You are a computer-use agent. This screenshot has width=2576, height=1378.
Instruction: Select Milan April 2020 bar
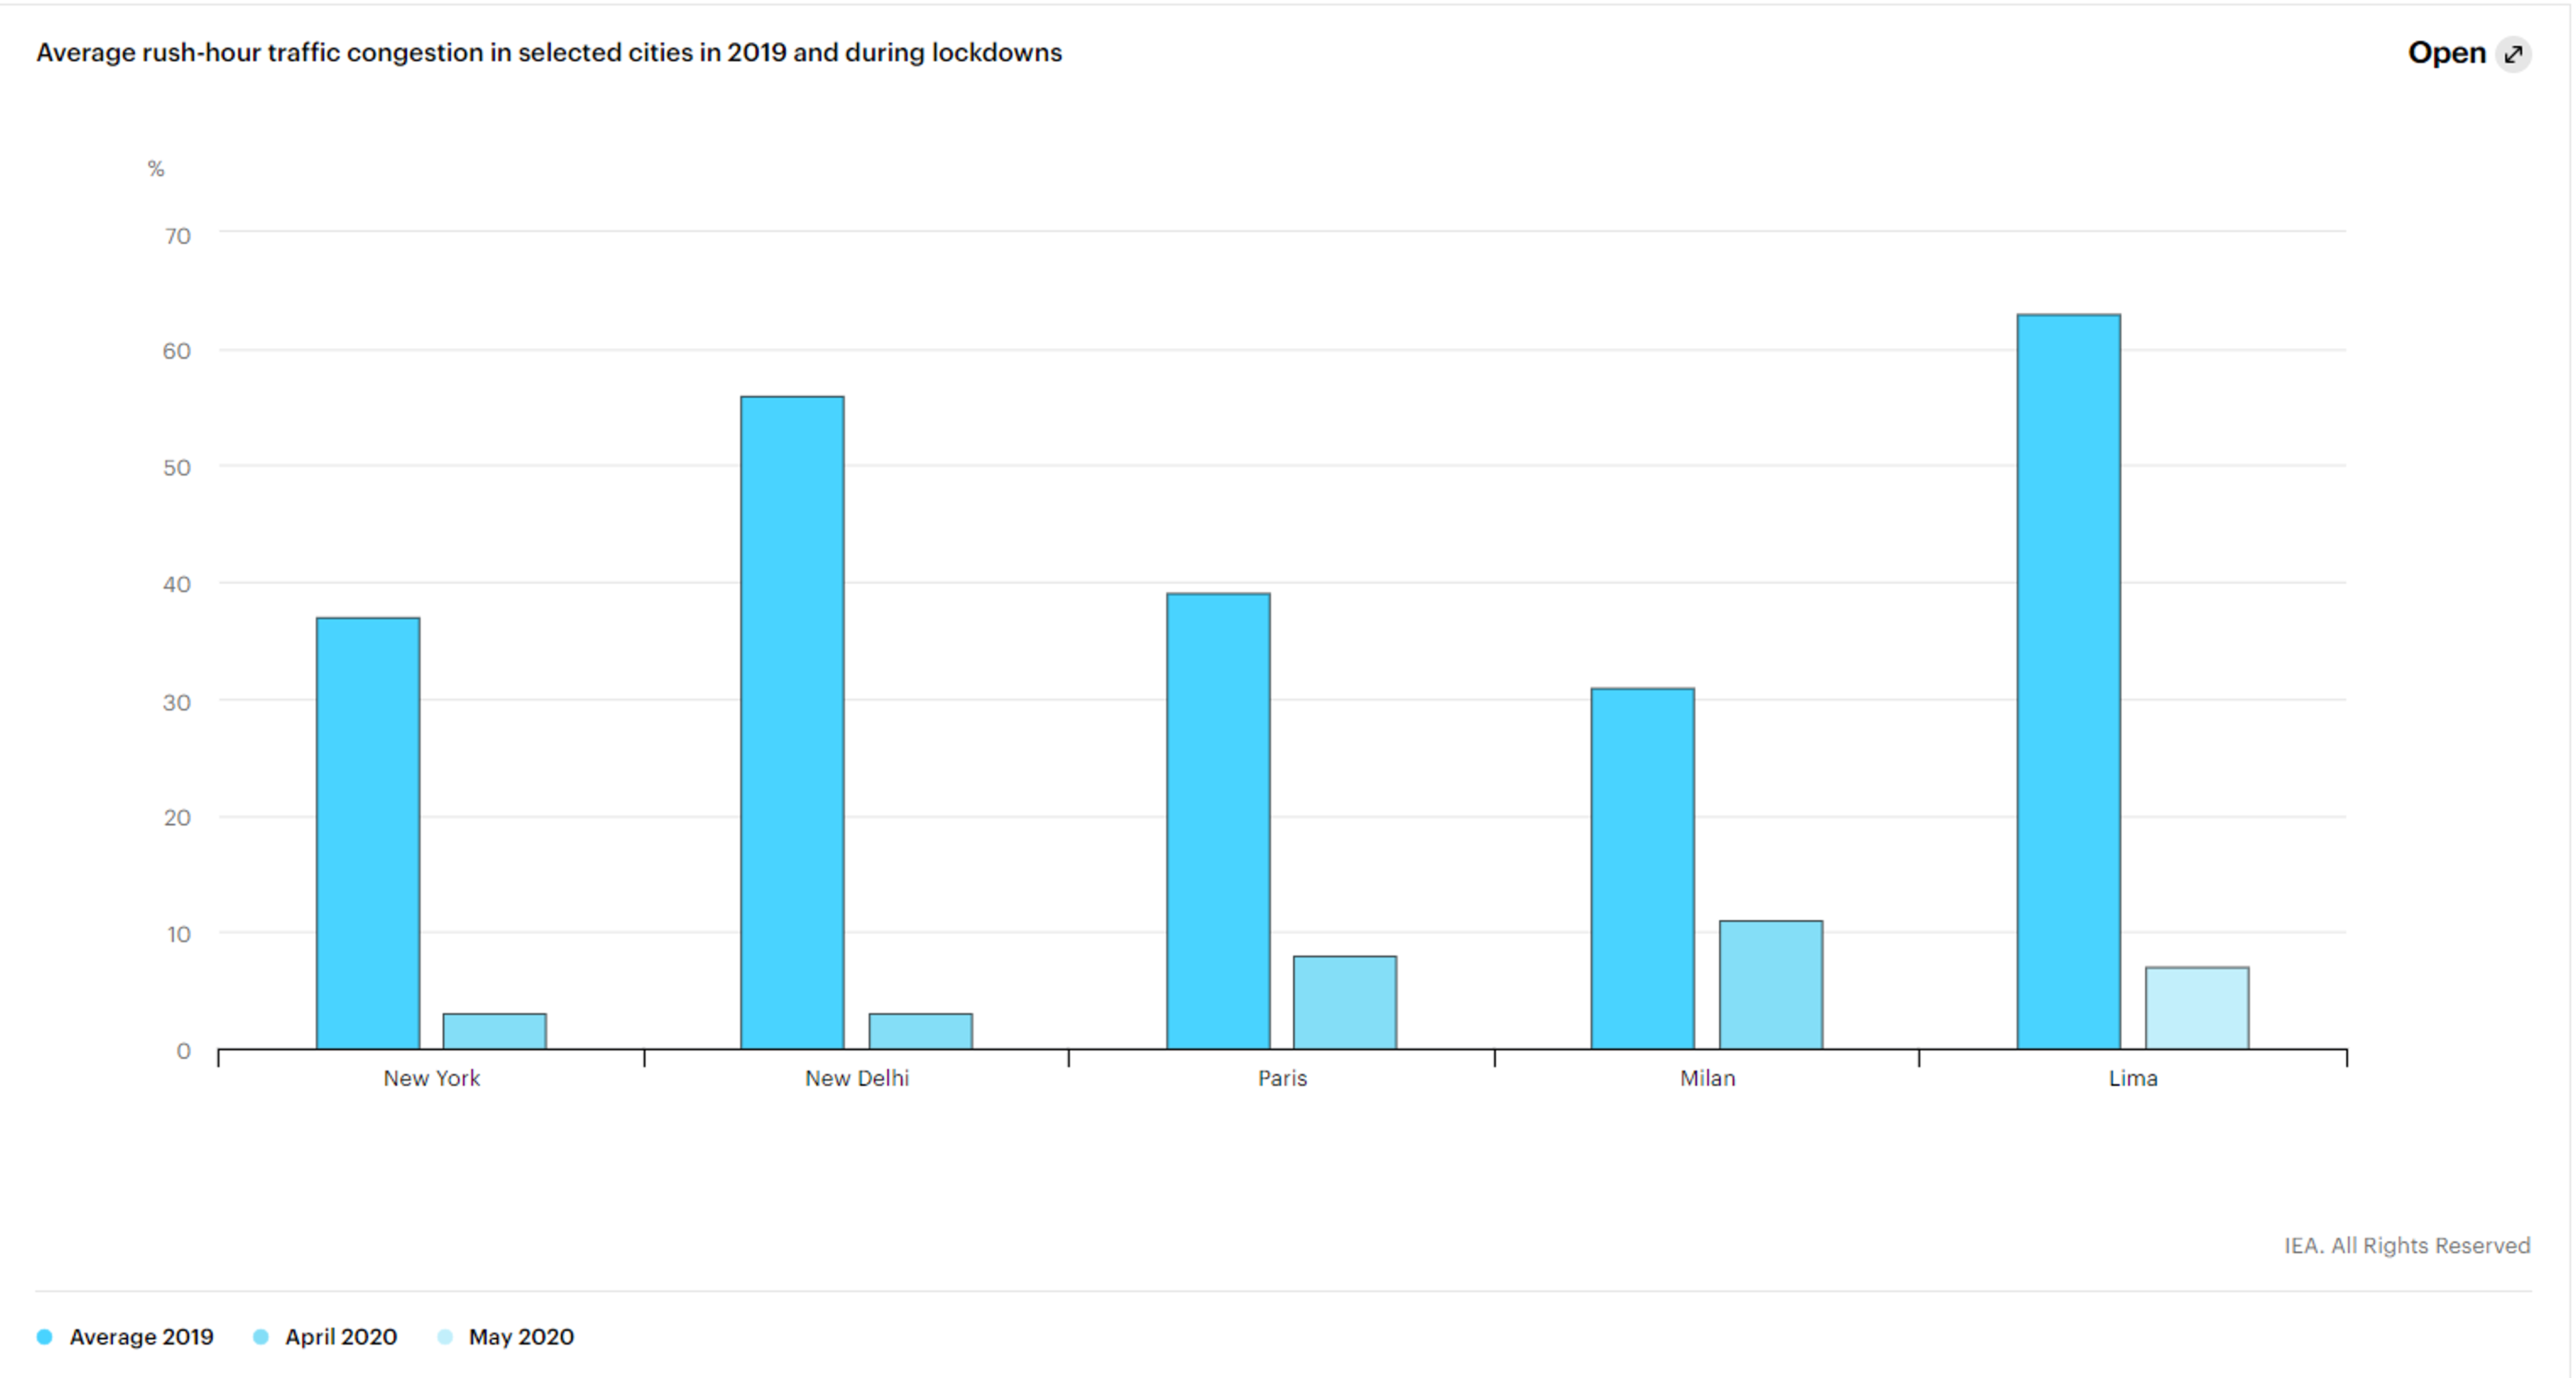tap(1771, 985)
